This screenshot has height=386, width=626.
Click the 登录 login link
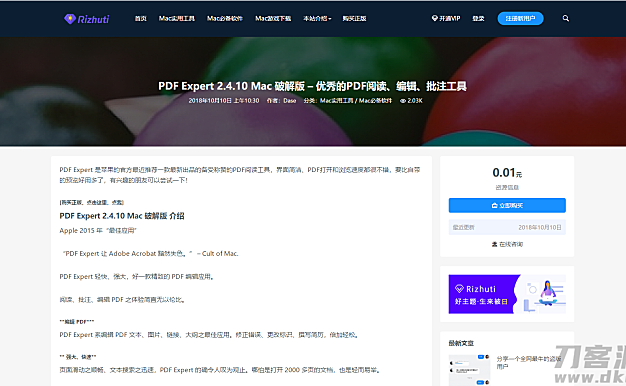(x=478, y=18)
